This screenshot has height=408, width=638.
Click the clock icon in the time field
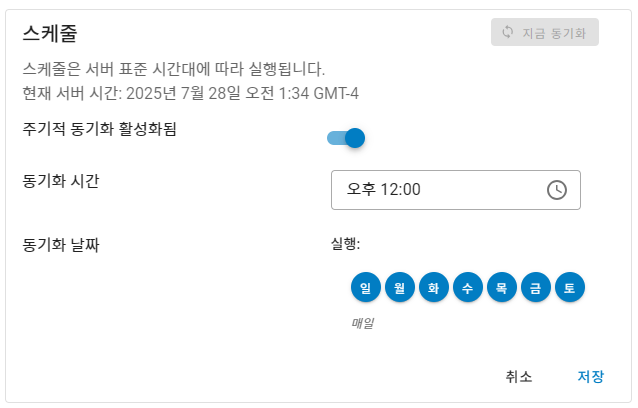[557, 190]
